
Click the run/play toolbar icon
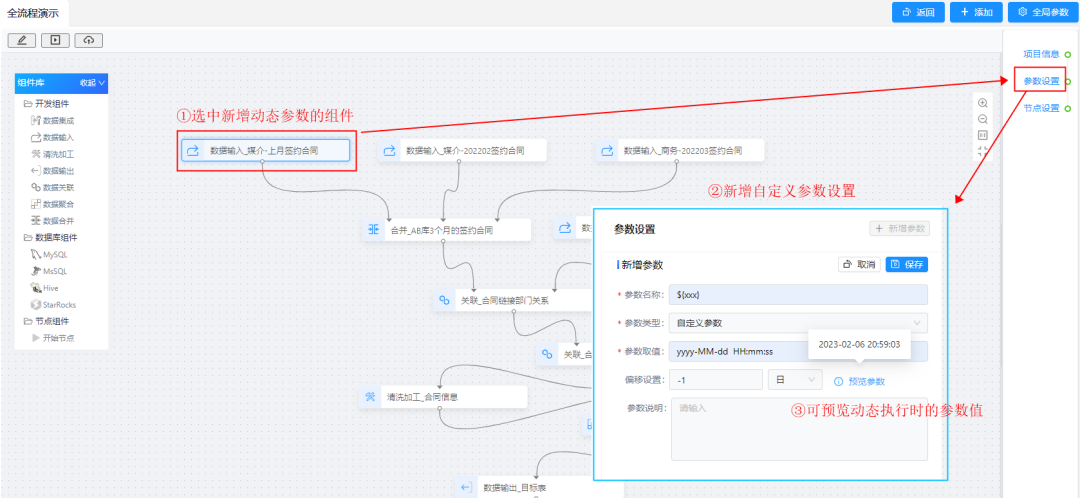[x=55, y=40]
